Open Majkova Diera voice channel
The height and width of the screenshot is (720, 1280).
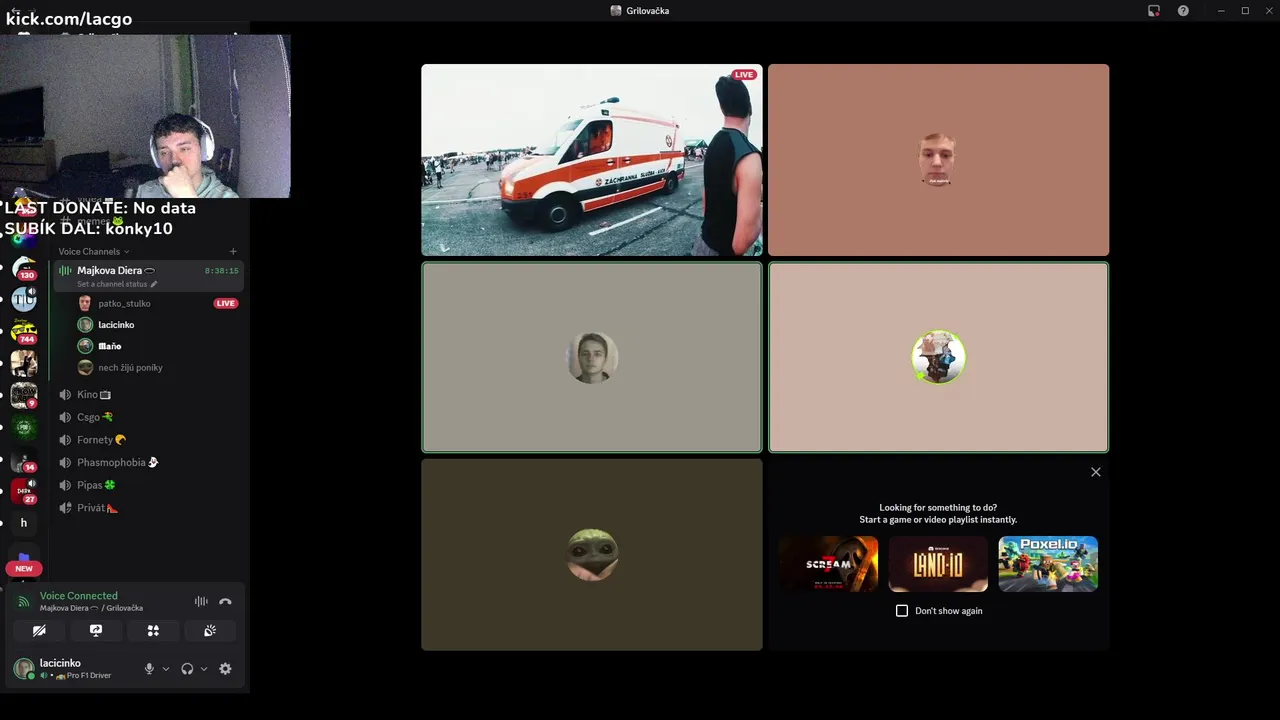(147, 276)
